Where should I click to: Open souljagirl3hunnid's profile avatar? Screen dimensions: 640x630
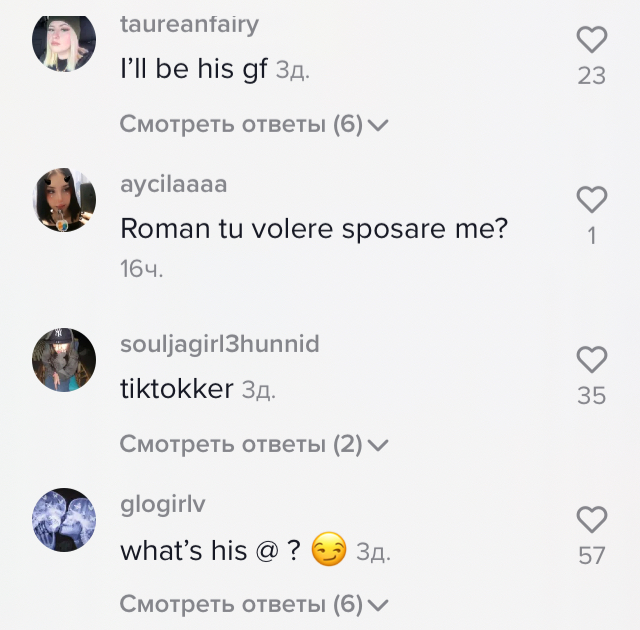[64, 360]
